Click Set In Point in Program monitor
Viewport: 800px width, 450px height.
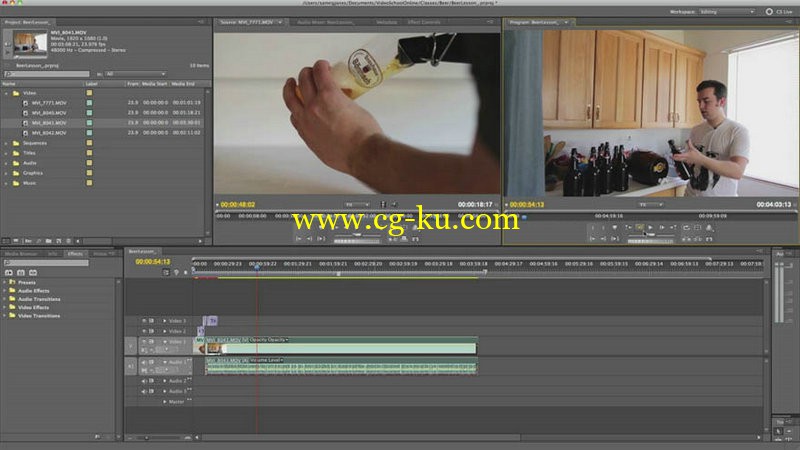click(x=592, y=228)
